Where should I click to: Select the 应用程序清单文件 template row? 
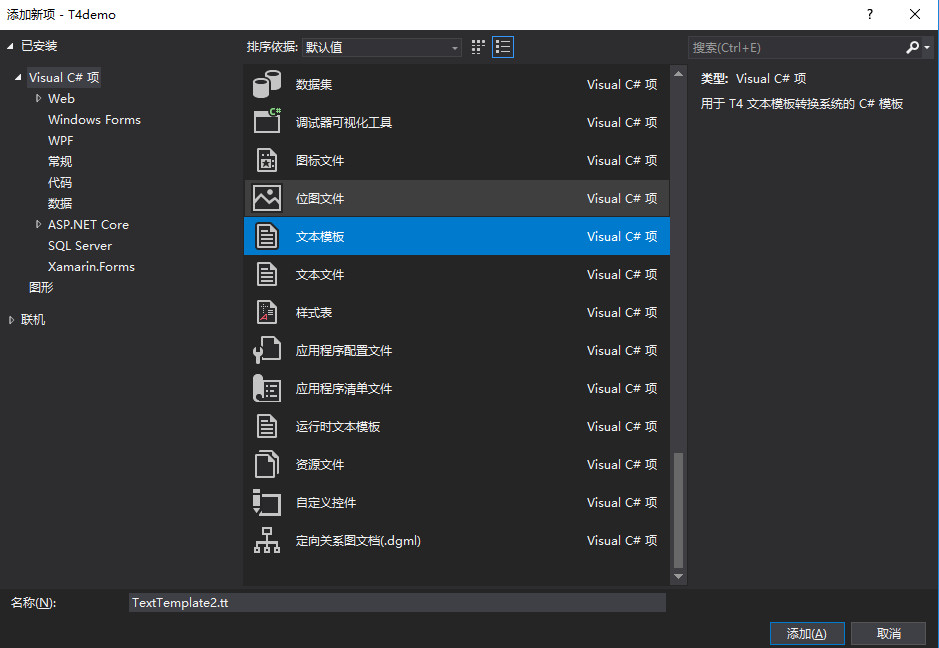click(x=457, y=388)
